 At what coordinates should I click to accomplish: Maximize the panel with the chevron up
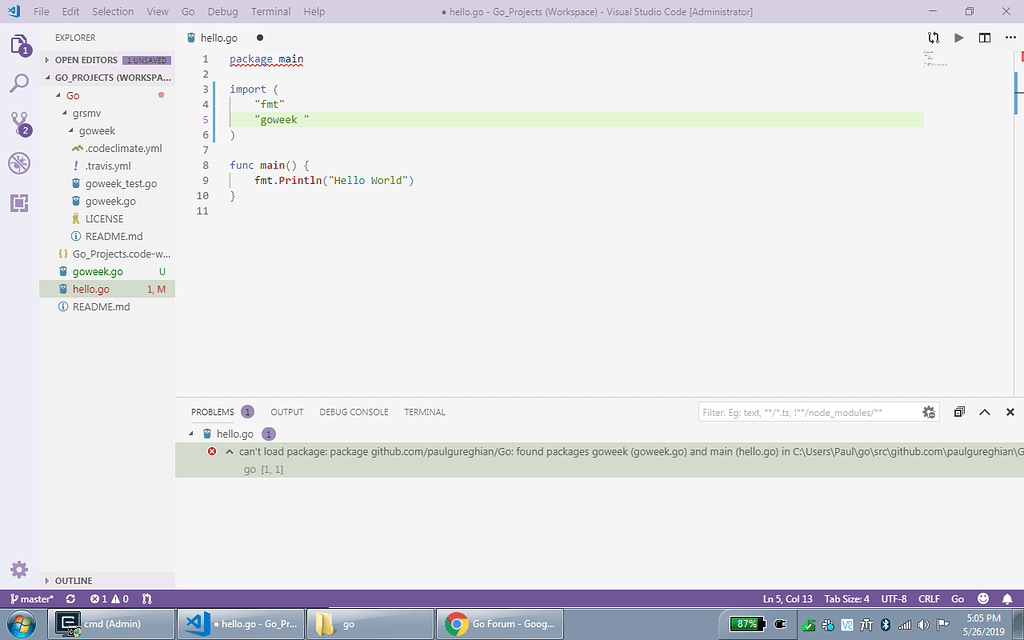(984, 412)
